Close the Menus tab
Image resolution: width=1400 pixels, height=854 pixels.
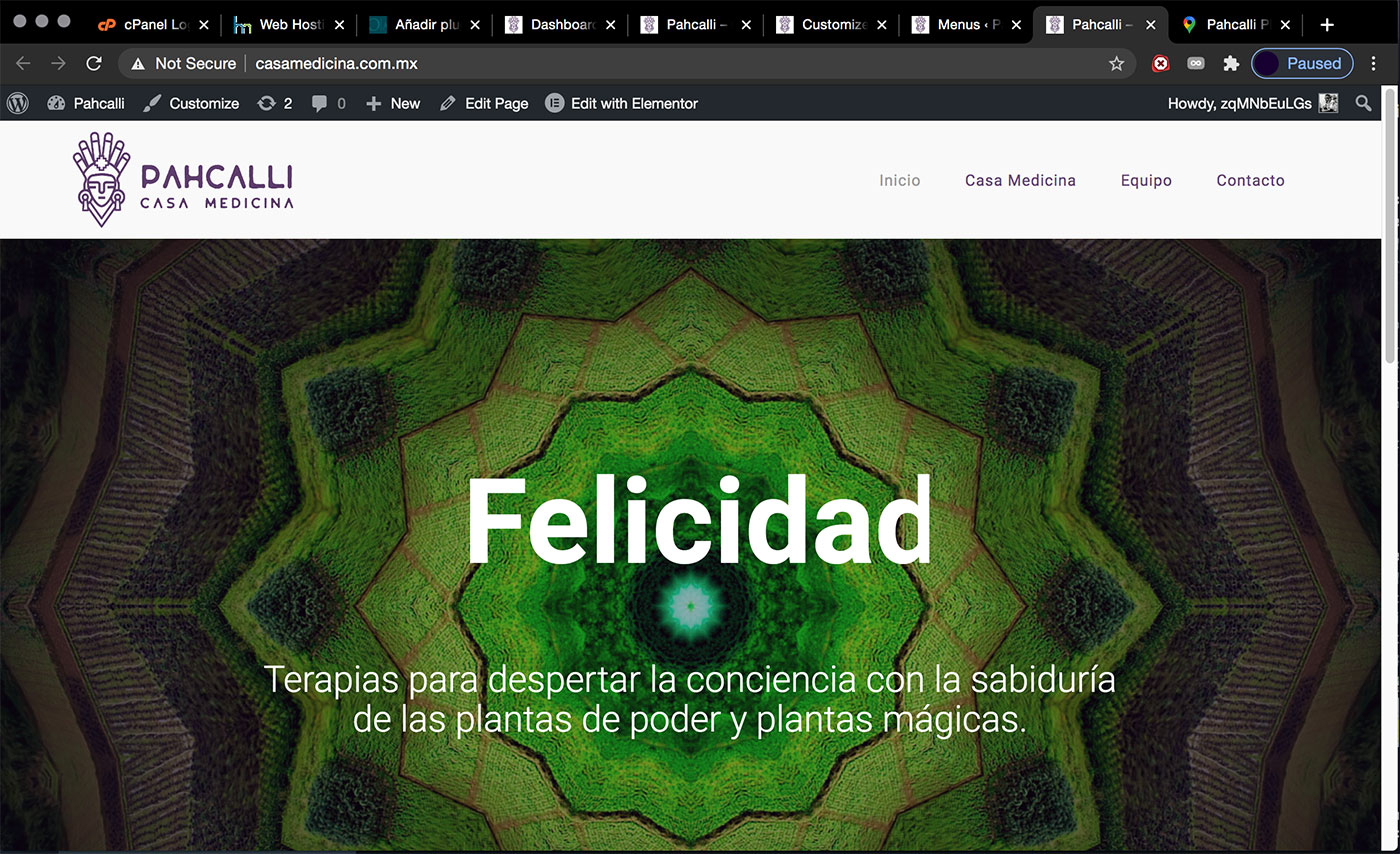1018,25
